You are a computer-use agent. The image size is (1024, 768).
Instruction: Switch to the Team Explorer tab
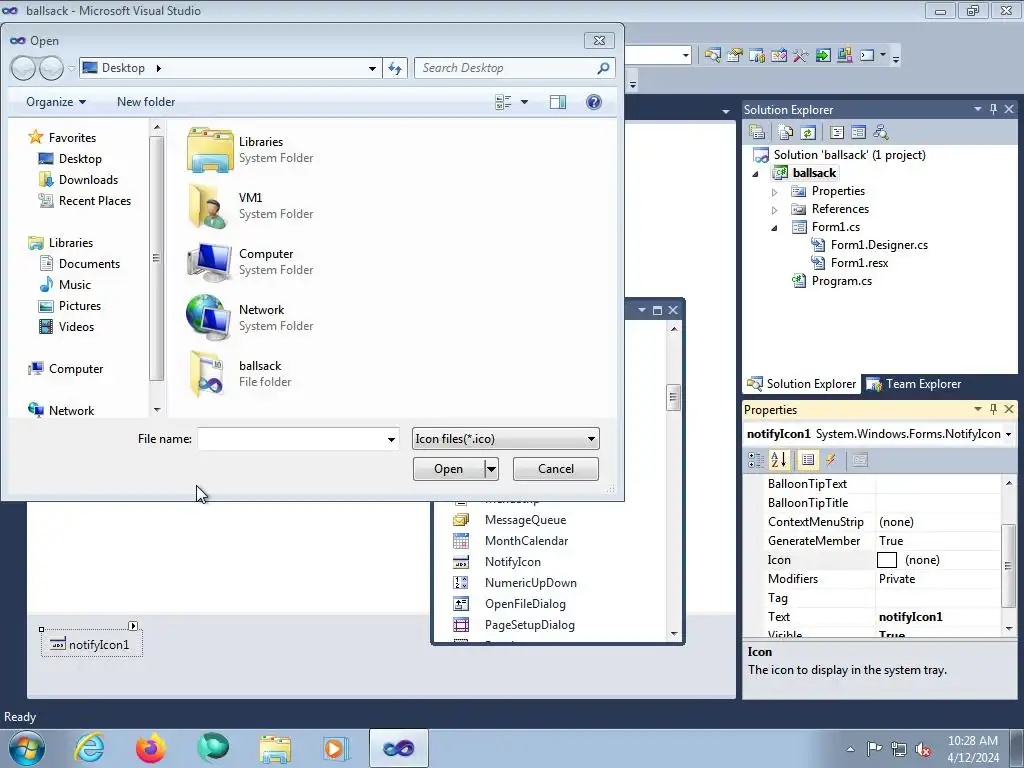tap(914, 384)
